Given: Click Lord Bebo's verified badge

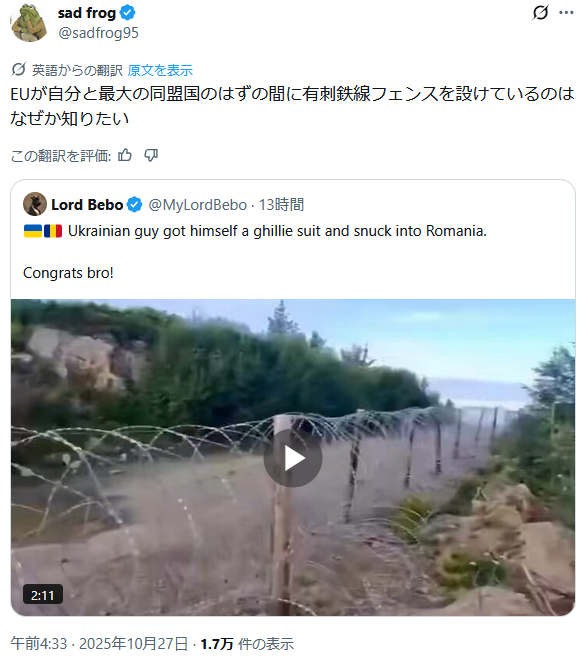Looking at the screenshot, I should pyautogui.click(x=135, y=205).
